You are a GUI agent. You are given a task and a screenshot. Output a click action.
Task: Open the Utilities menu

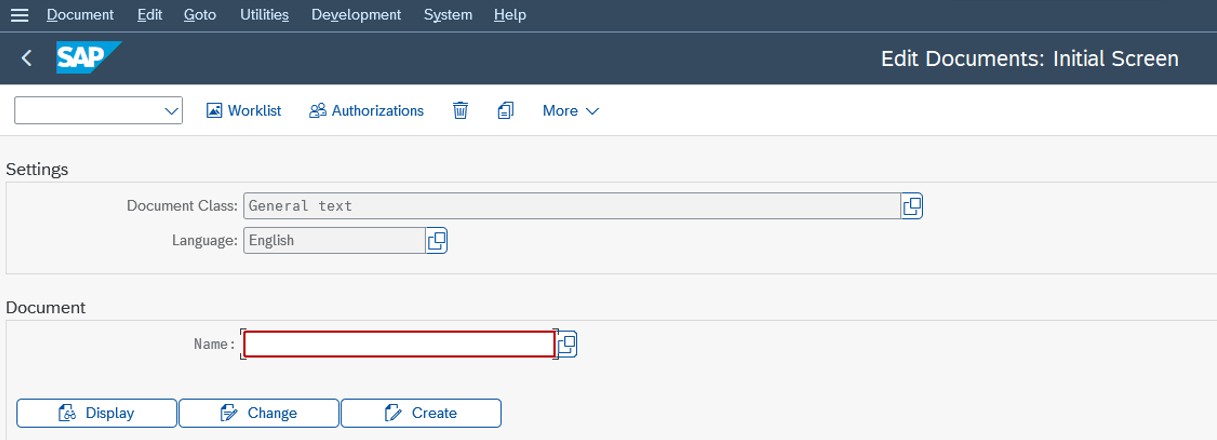(265, 15)
